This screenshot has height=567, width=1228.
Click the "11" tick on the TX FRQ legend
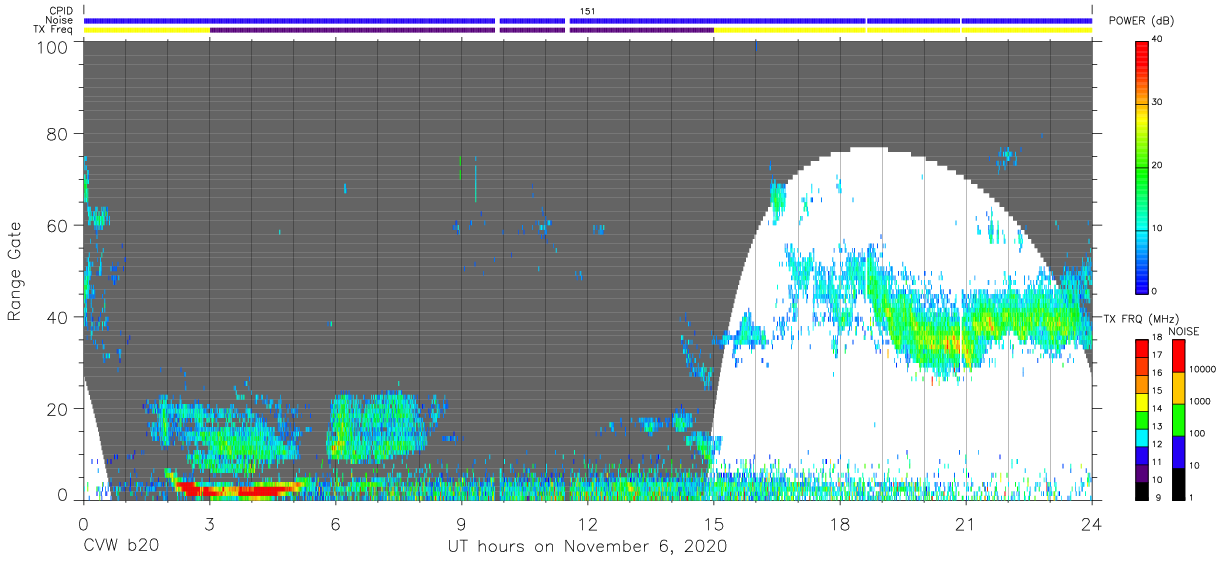(1158, 461)
